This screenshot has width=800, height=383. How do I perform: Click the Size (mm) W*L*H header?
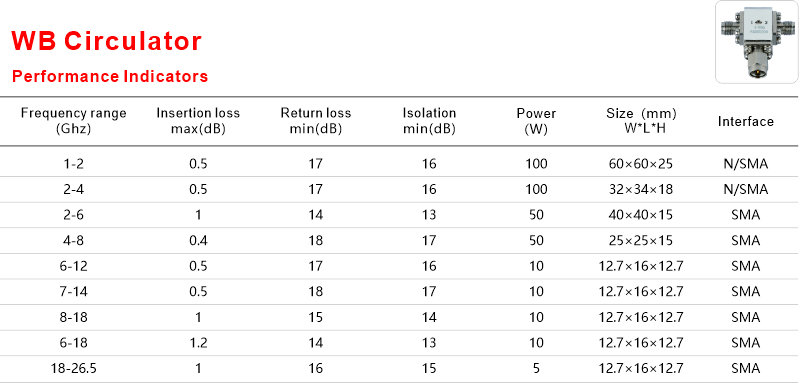tap(641, 121)
